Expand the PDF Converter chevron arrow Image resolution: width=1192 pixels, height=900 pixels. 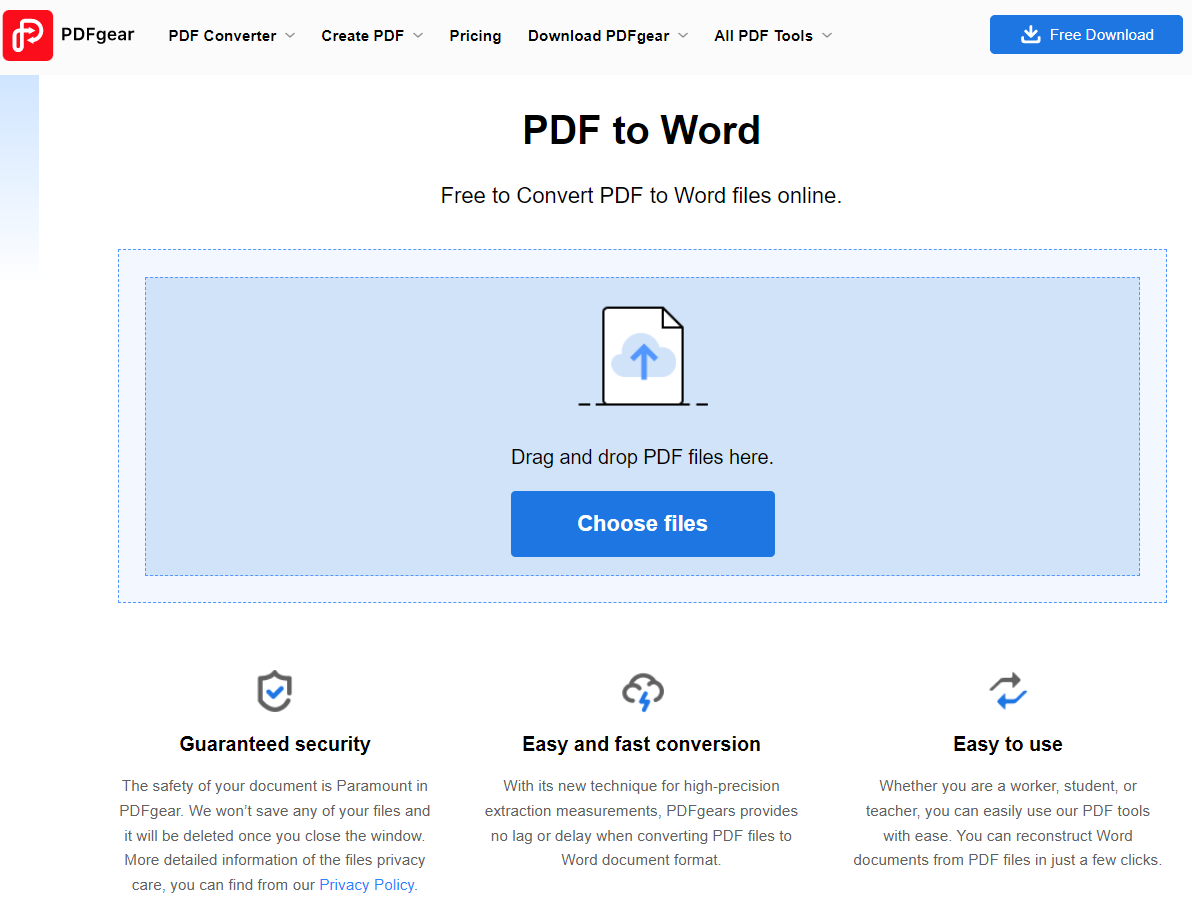(x=290, y=36)
